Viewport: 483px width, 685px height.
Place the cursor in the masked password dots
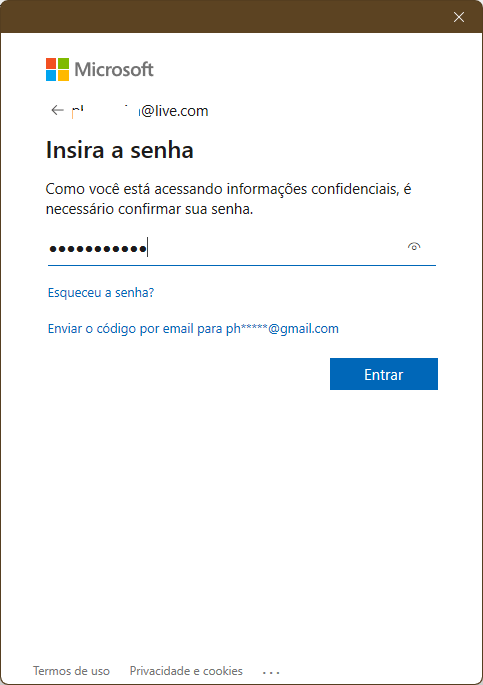point(98,249)
